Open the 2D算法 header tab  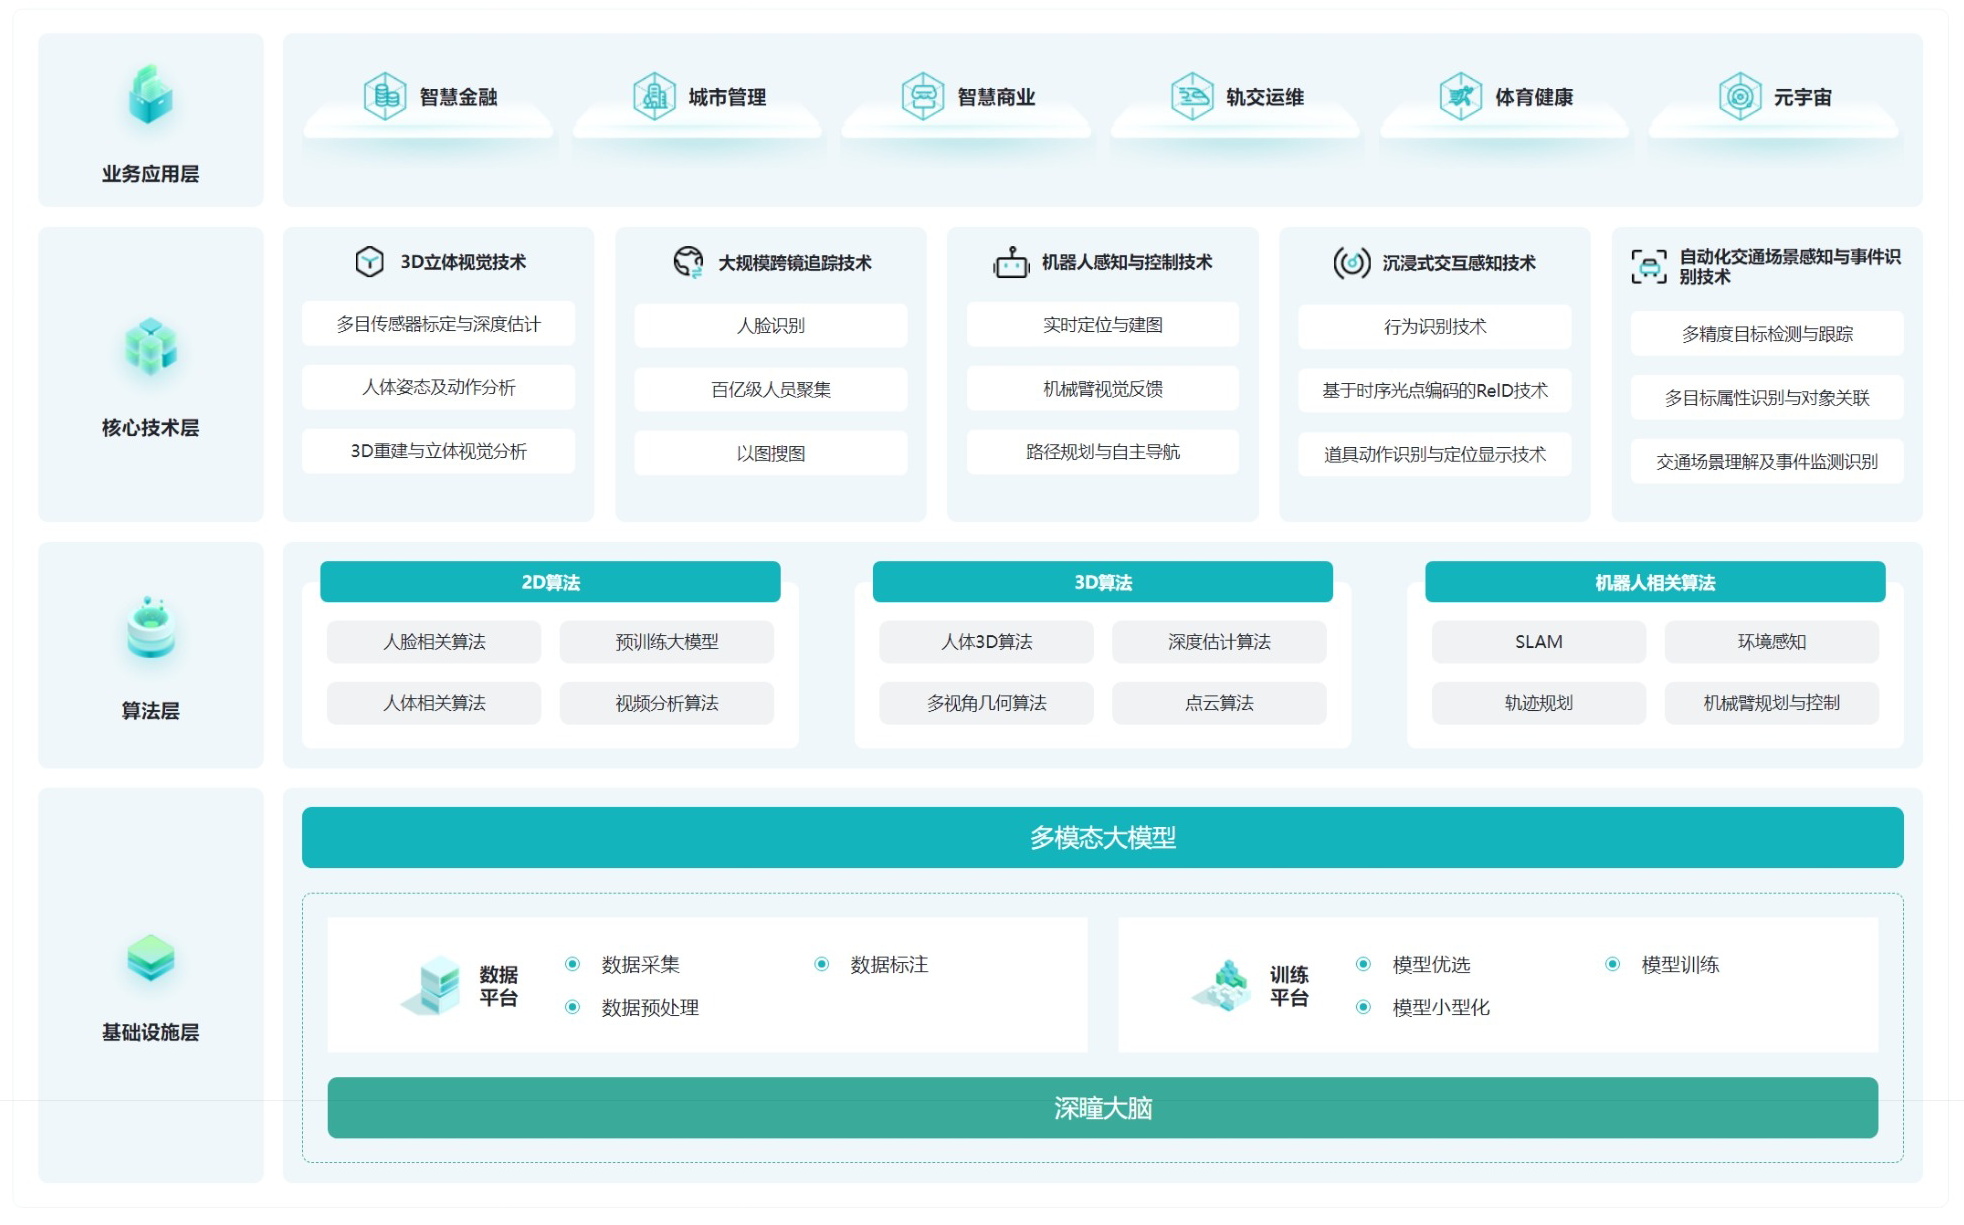550,582
